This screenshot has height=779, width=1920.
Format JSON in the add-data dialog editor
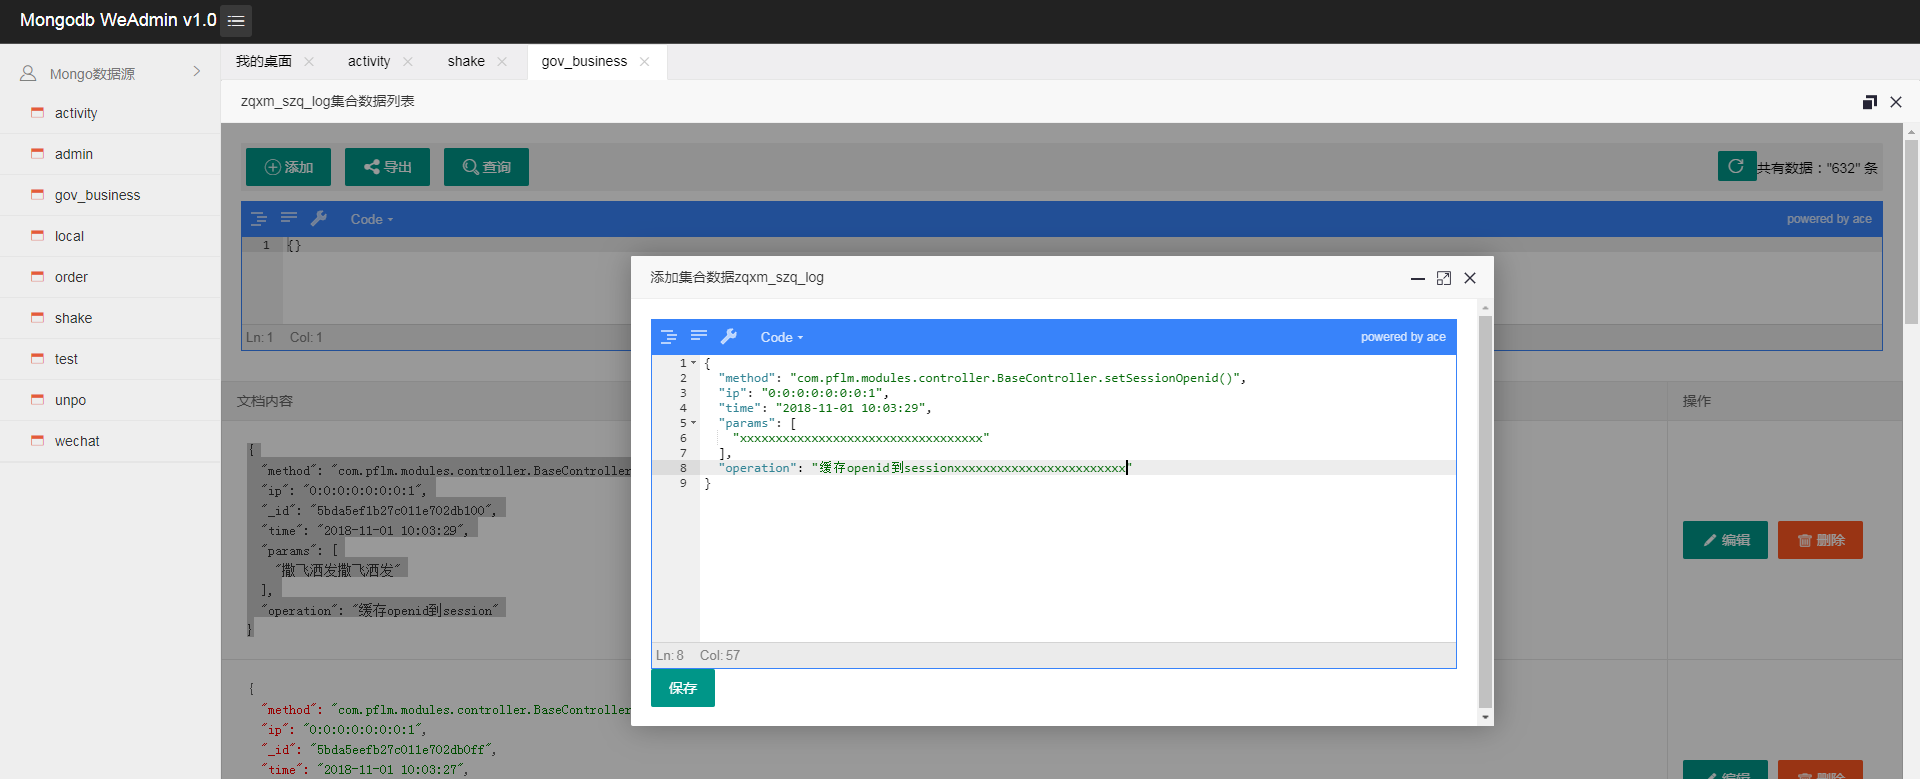click(669, 337)
